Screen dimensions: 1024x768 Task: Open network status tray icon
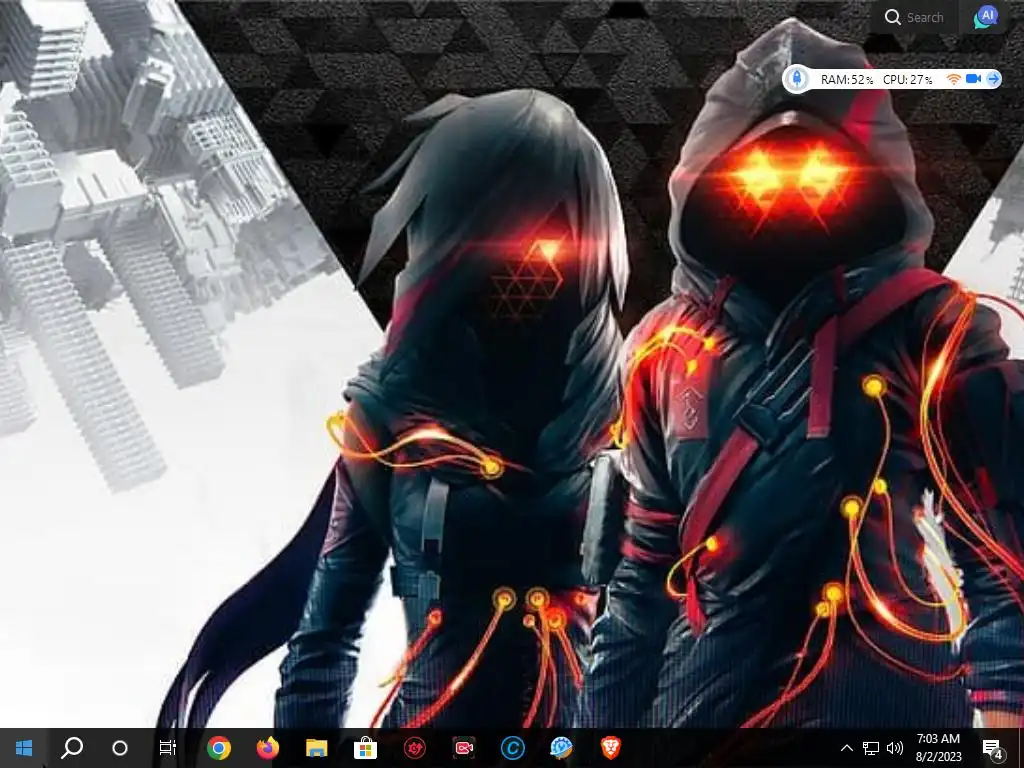[871, 748]
